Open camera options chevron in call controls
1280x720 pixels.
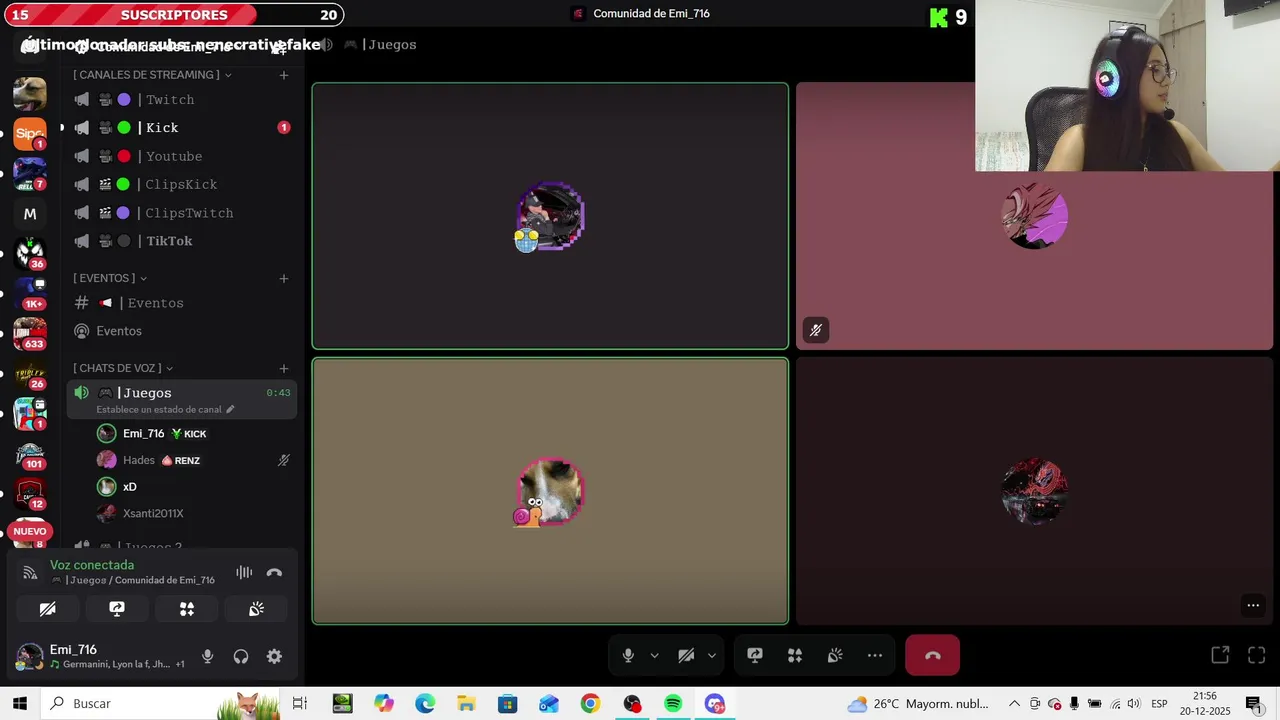click(x=712, y=656)
